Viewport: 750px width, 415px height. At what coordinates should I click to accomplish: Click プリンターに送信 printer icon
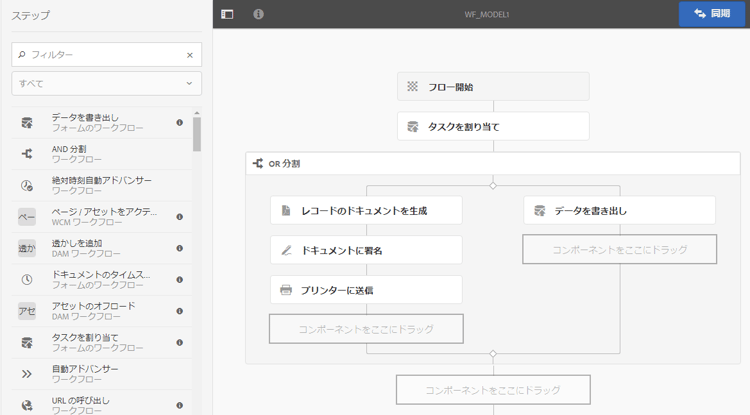286,290
